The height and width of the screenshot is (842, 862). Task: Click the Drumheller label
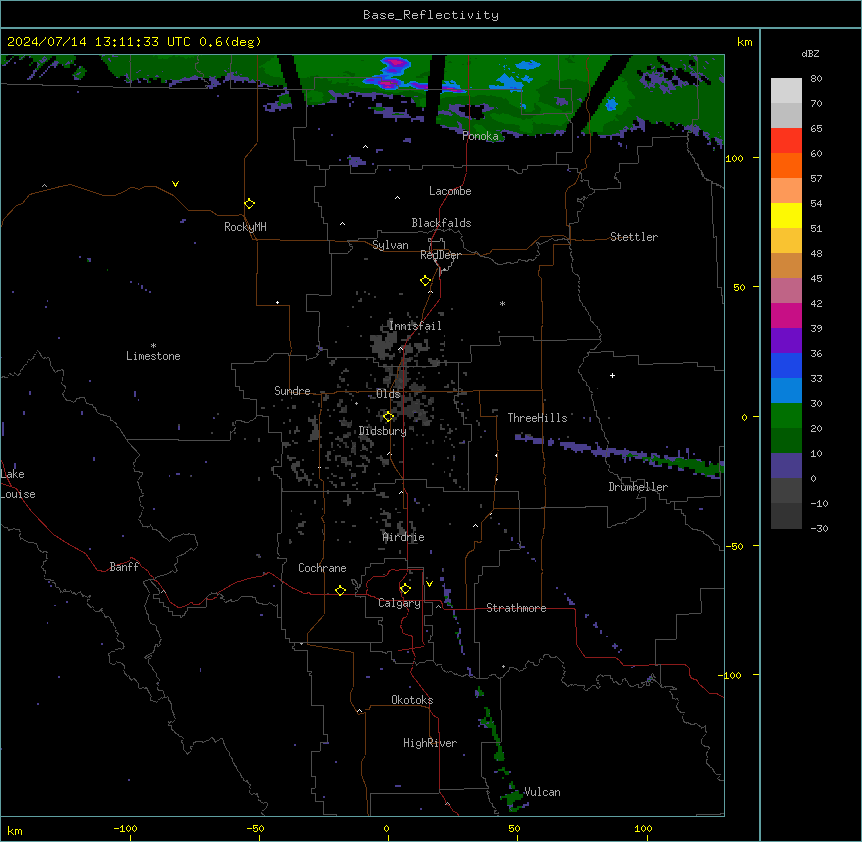click(638, 487)
